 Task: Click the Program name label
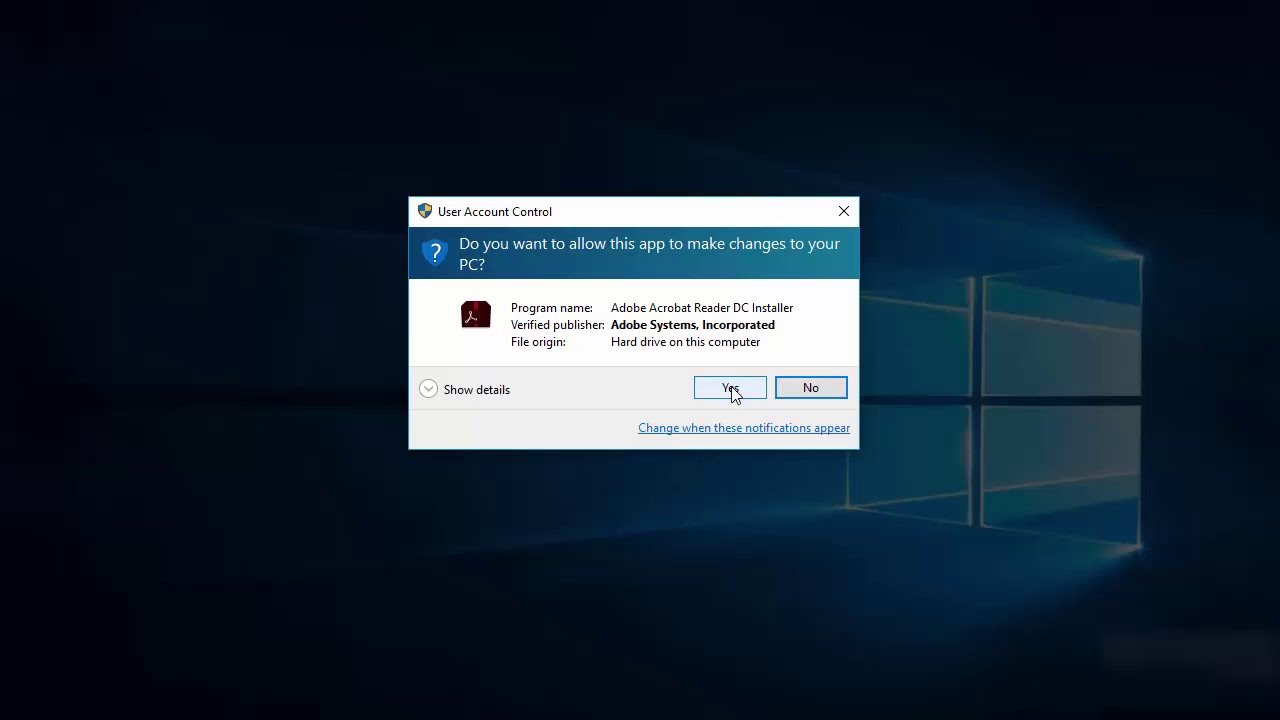click(x=552, y=308)
